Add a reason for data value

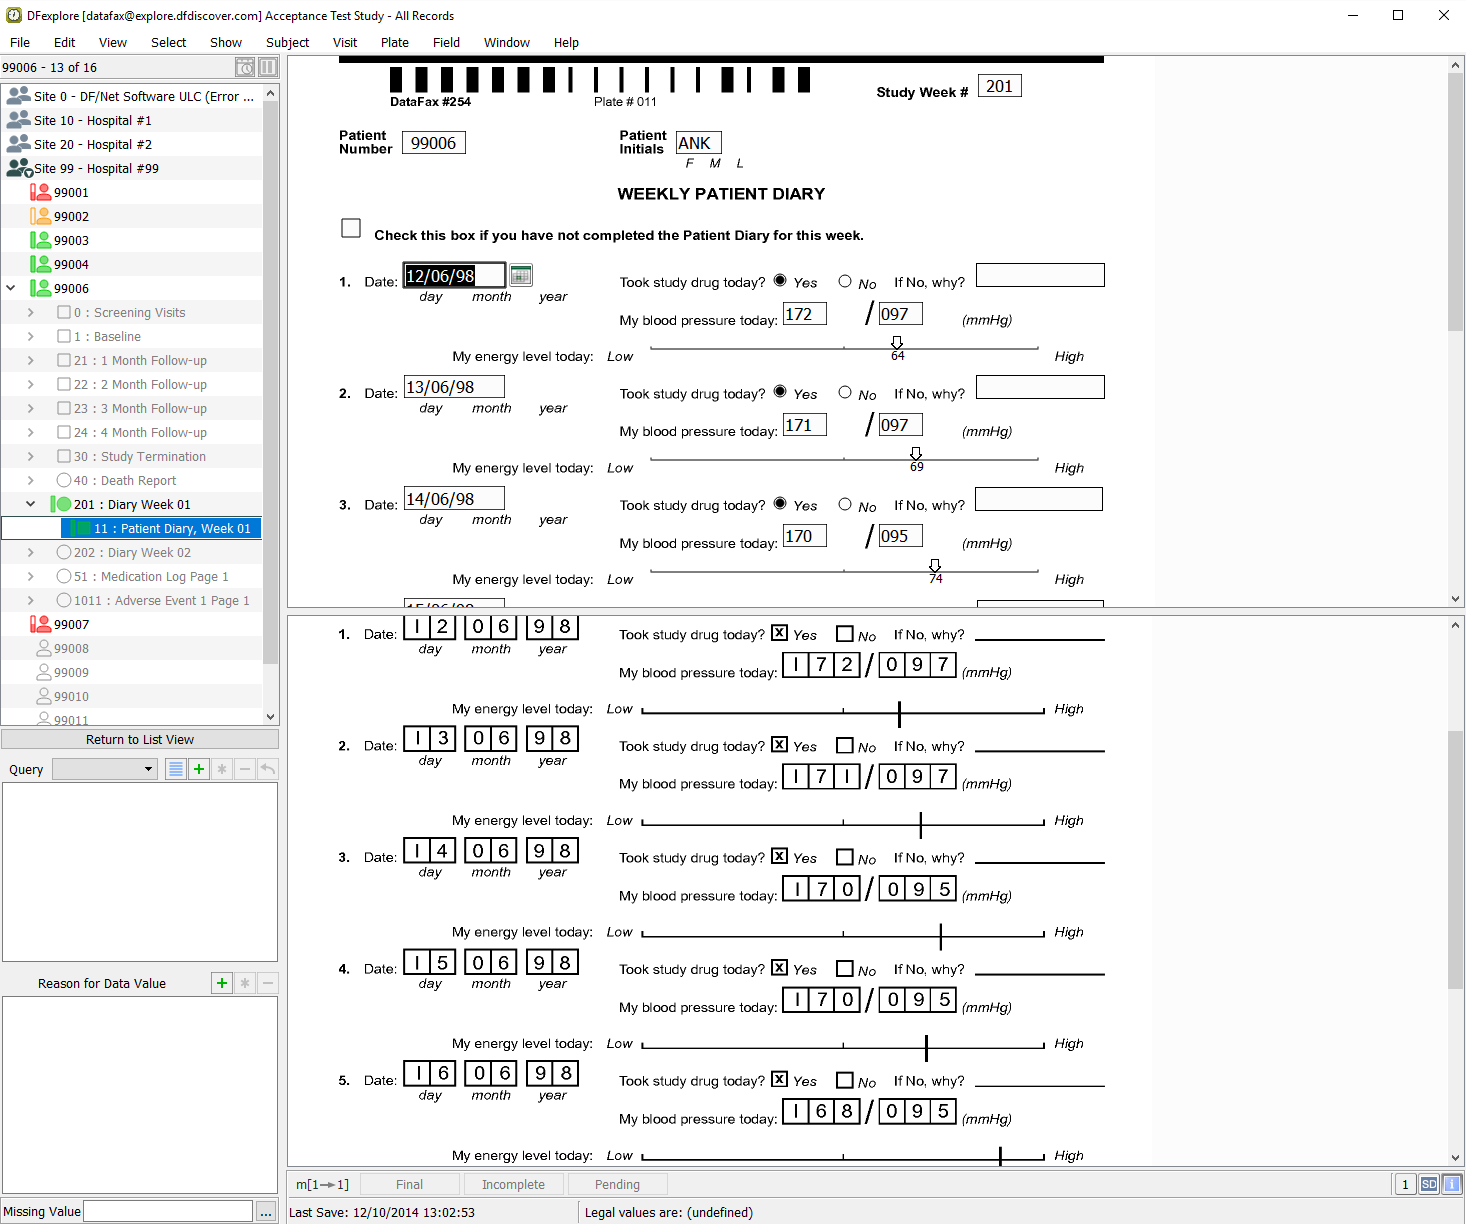coord(222,983)
